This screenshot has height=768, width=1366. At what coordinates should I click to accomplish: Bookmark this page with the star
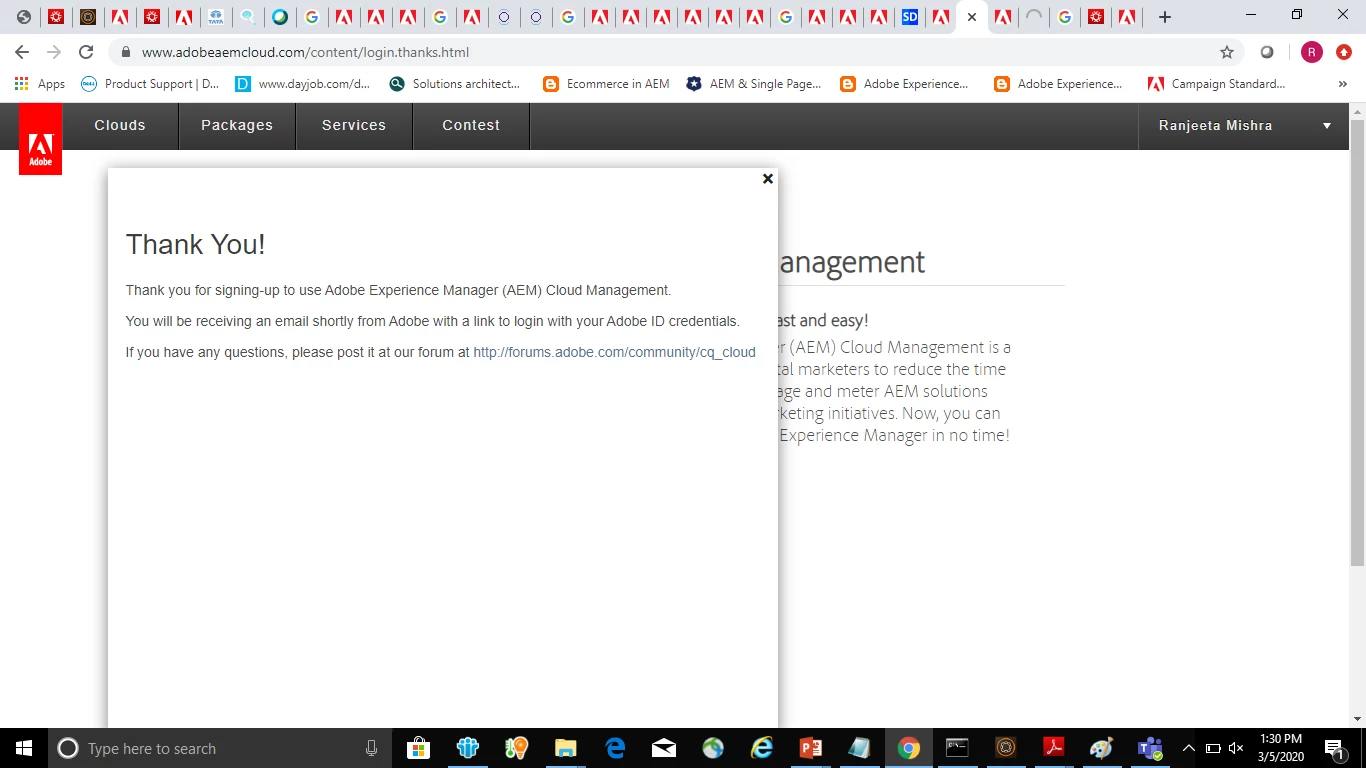point(1227,52)
